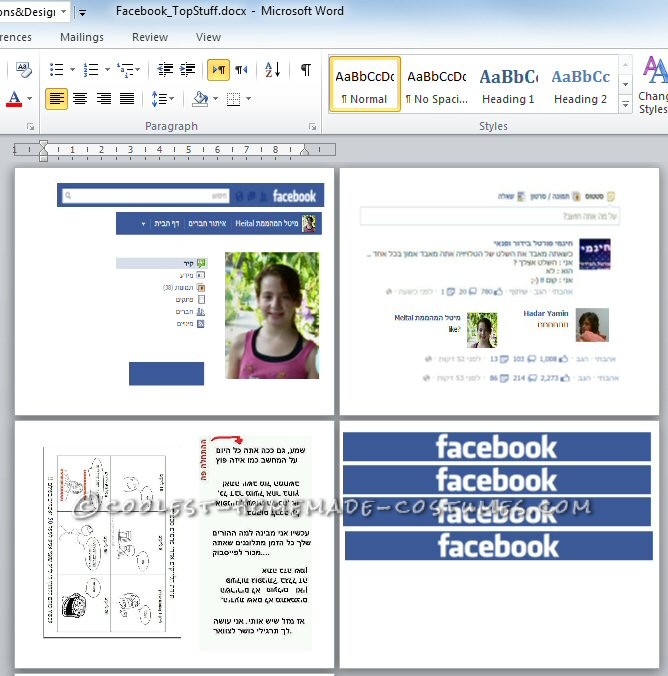Toggle Show/Hide paragraph marks
Screen dimensions: 668x676
tap(306, 69)
